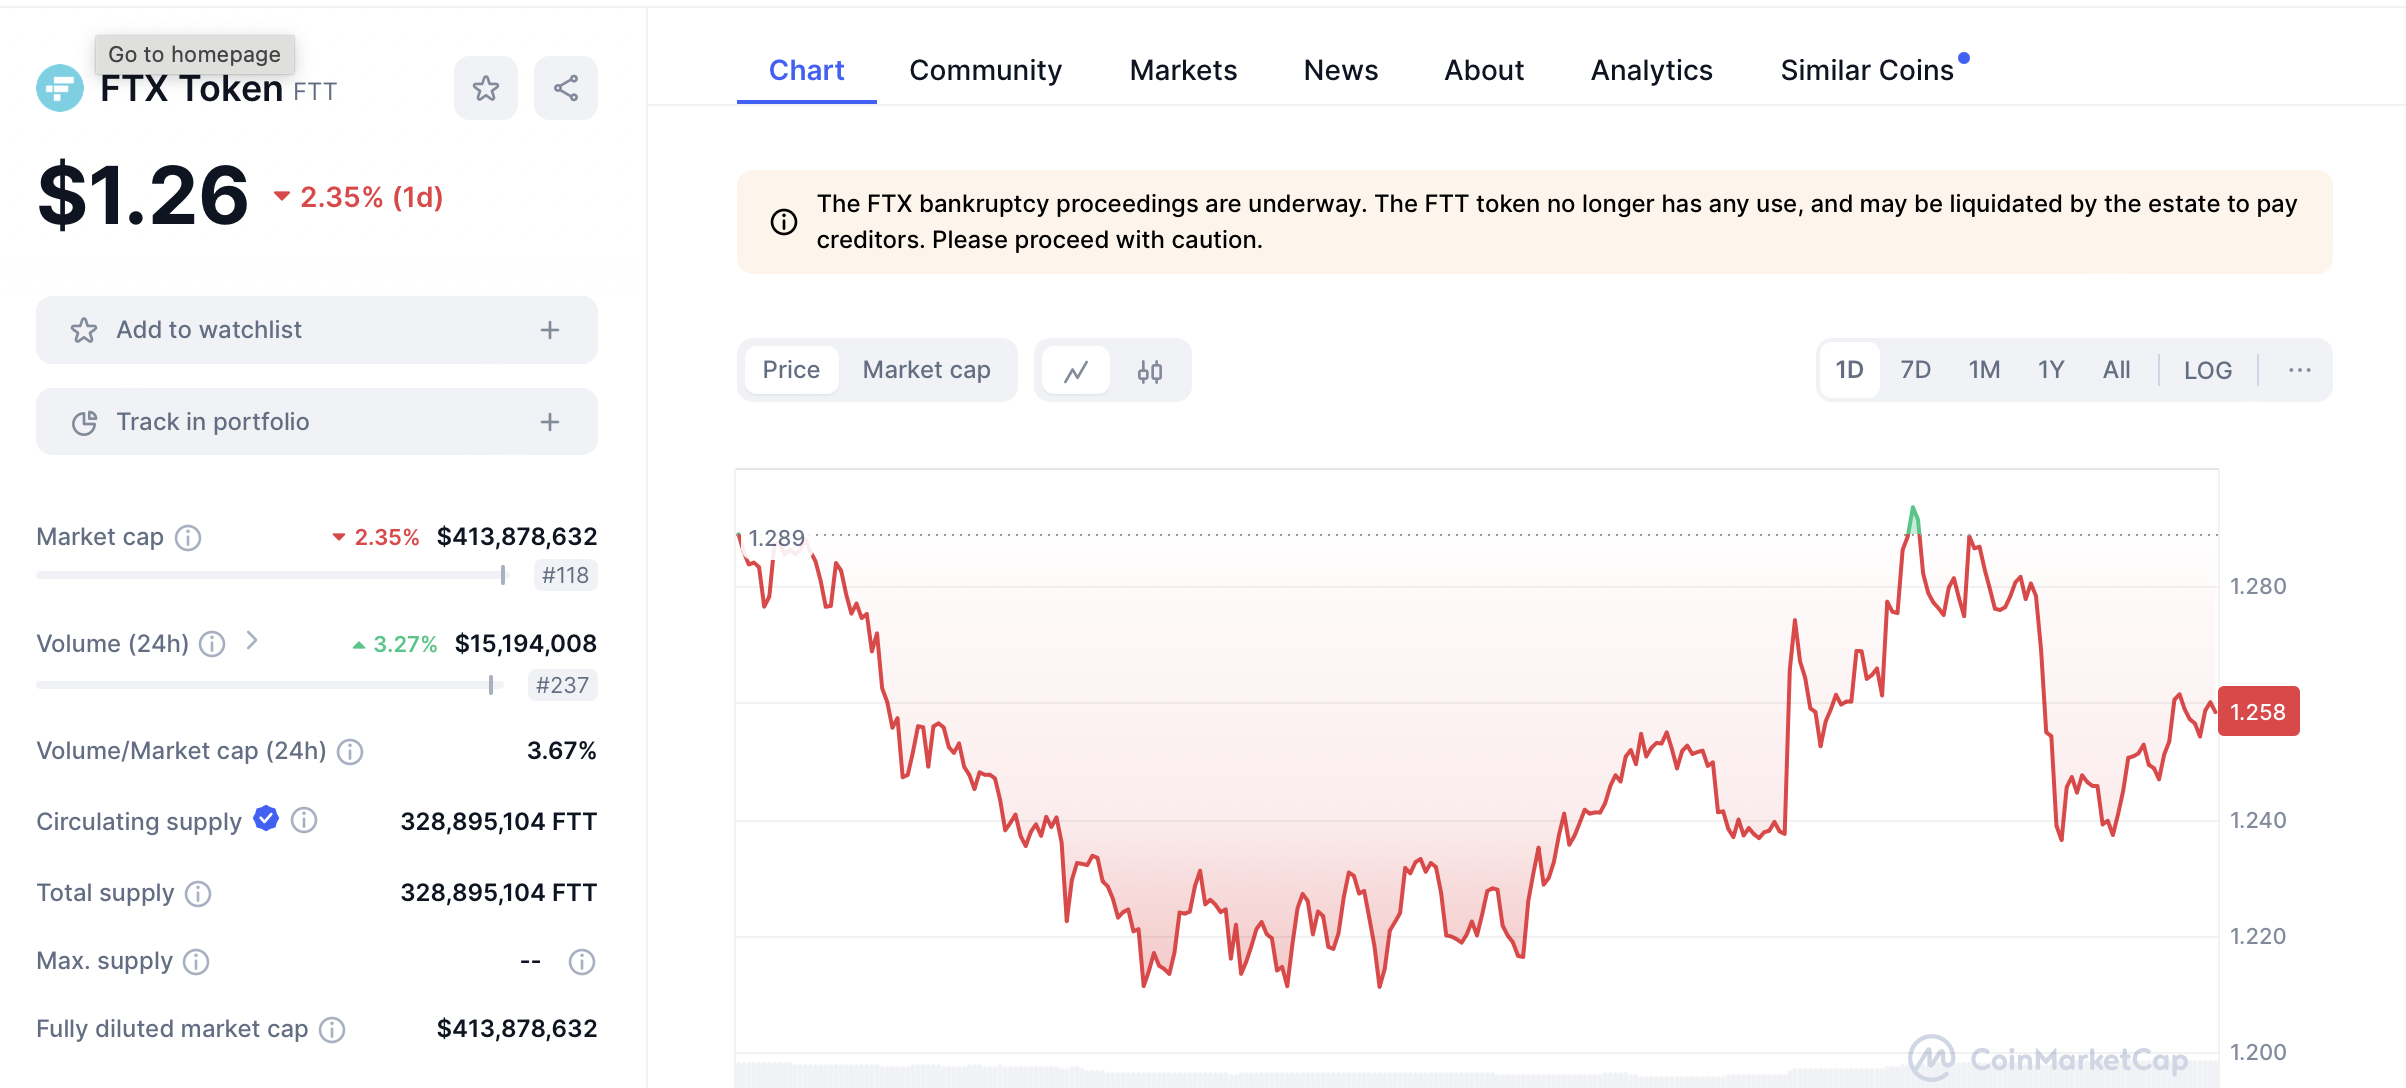Click the Circulating supply info icon
Image resolution: width=2406 pixels, height=1088 pixels.
coord(304,821)
